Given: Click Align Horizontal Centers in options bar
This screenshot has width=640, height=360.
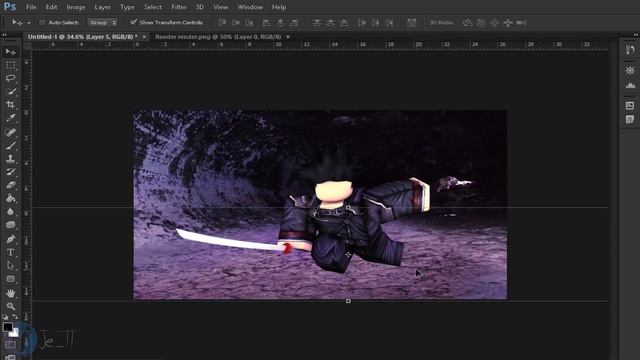Looking at the screenshot, I should click(280, 22).
